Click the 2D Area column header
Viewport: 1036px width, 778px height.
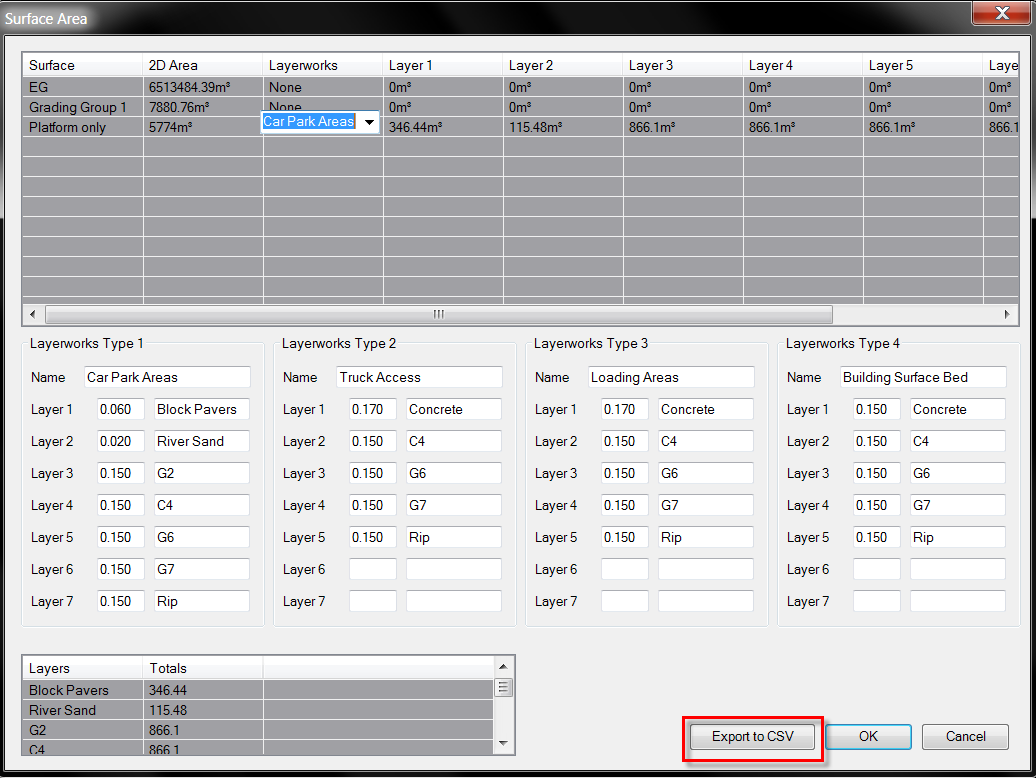[x=202, y=65]
